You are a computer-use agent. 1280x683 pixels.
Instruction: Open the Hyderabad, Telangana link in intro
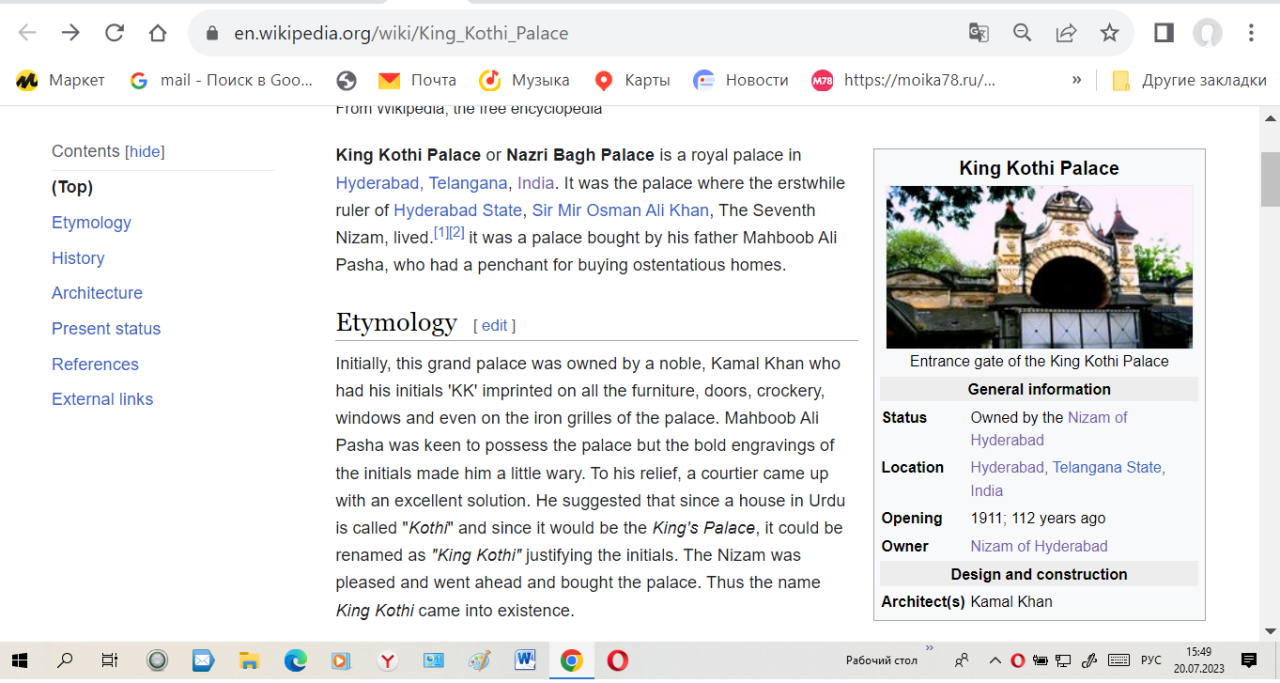[422, 183]
